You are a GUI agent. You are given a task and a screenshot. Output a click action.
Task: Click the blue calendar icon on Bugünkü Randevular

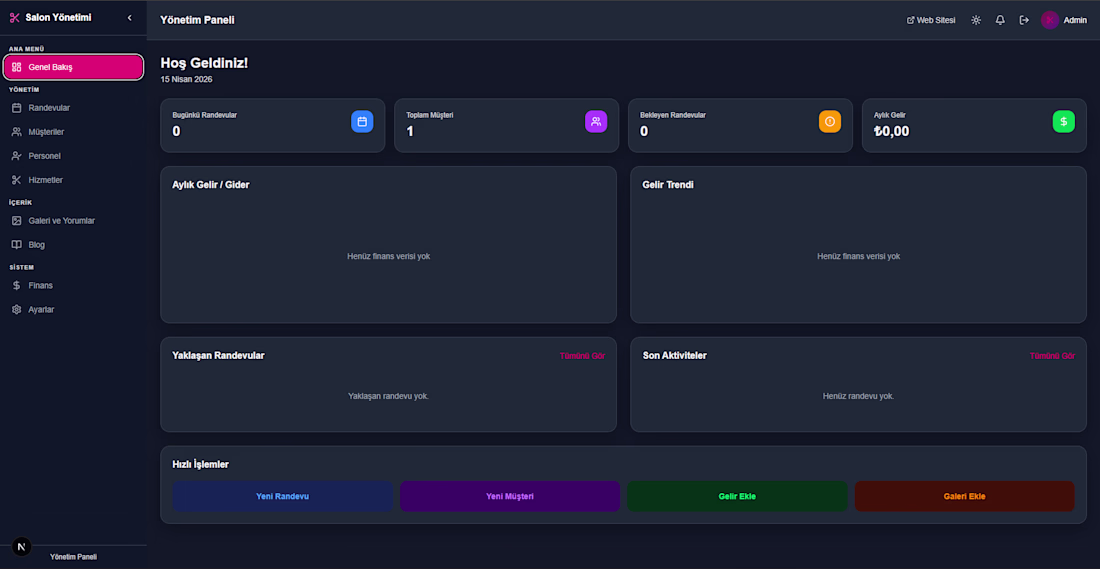point(362,121)
